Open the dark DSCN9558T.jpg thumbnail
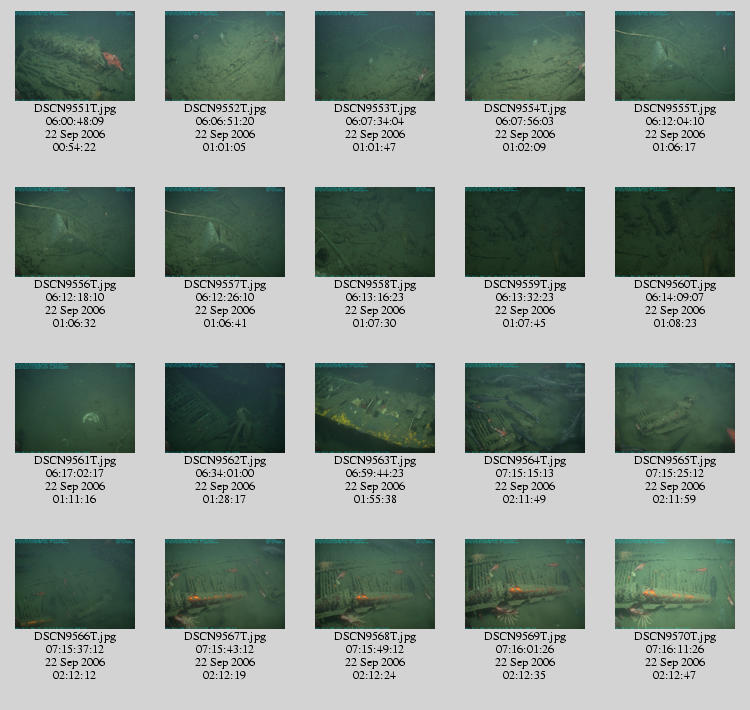Screen dimensions: 750x710 tap(375, 232)
